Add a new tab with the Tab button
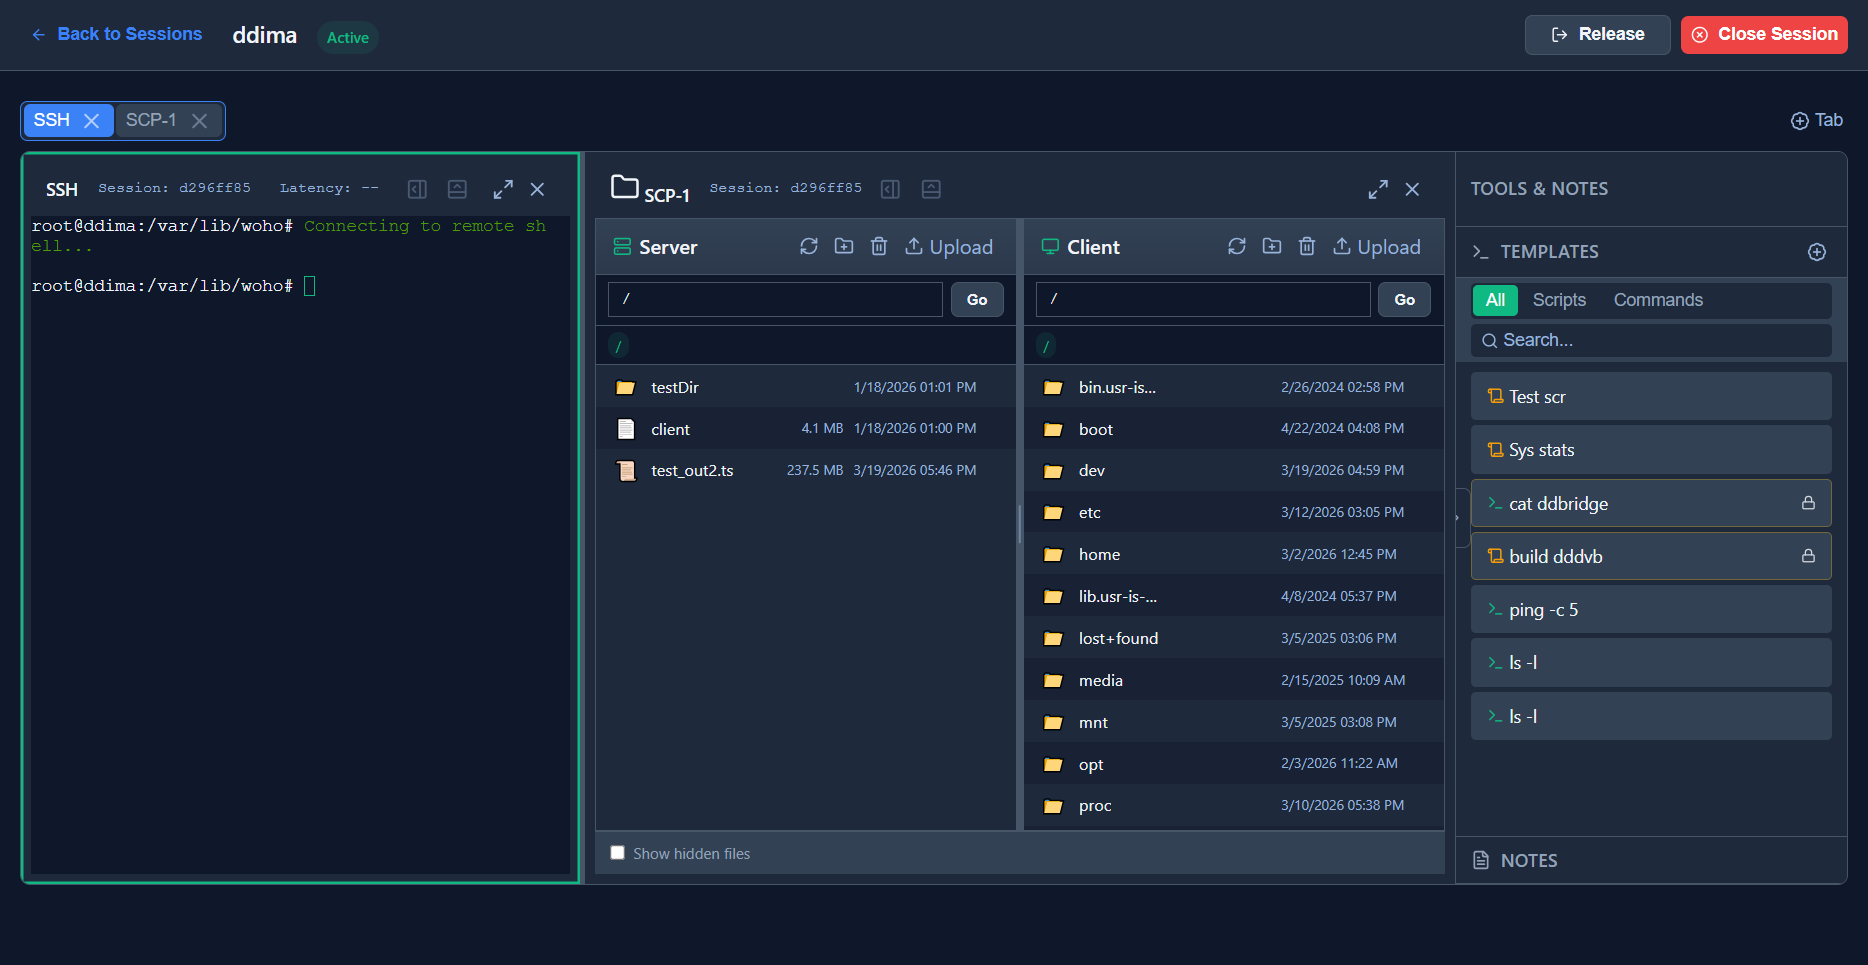 pyautogui.click(x=1816, y=120)
